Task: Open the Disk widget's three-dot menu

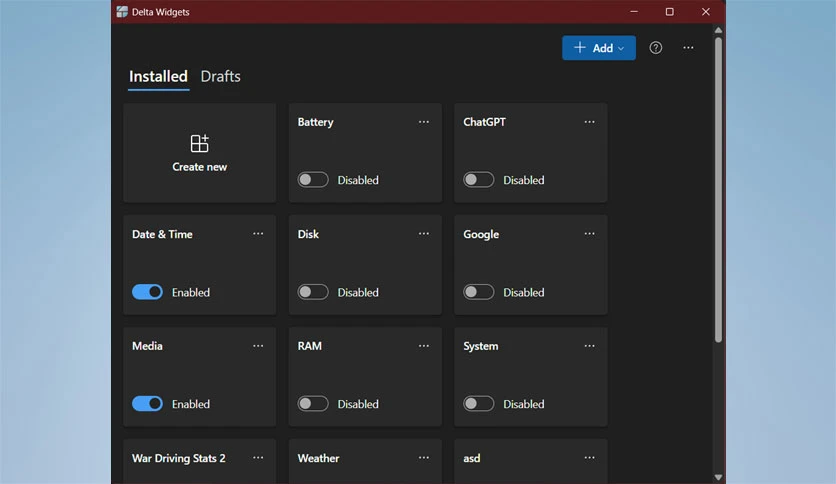Action: (424, 234)
